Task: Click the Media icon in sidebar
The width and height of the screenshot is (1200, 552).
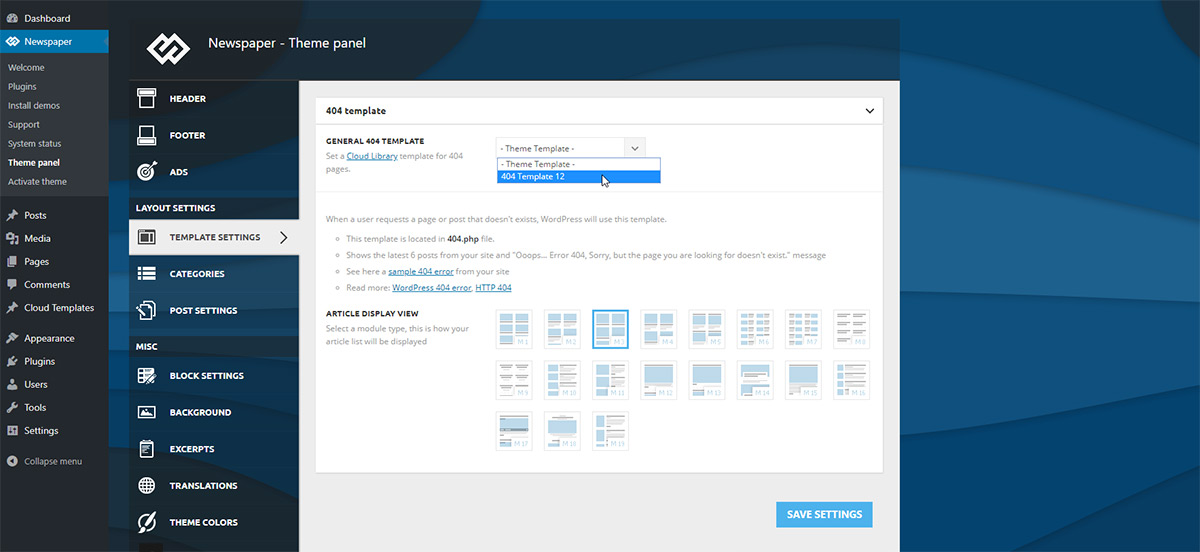Action: click(12, 239)
